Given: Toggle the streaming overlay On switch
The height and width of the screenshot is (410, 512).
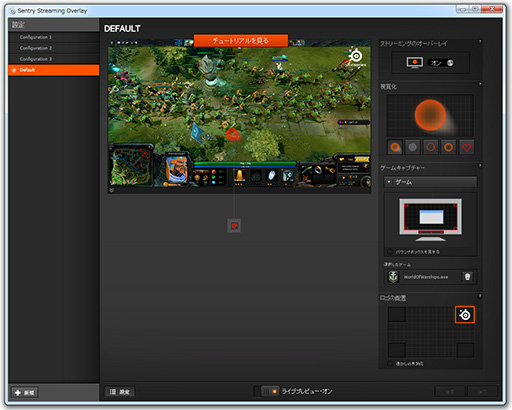Looking at the screenshot, I should pyautogui.click(x=441, y=63).
